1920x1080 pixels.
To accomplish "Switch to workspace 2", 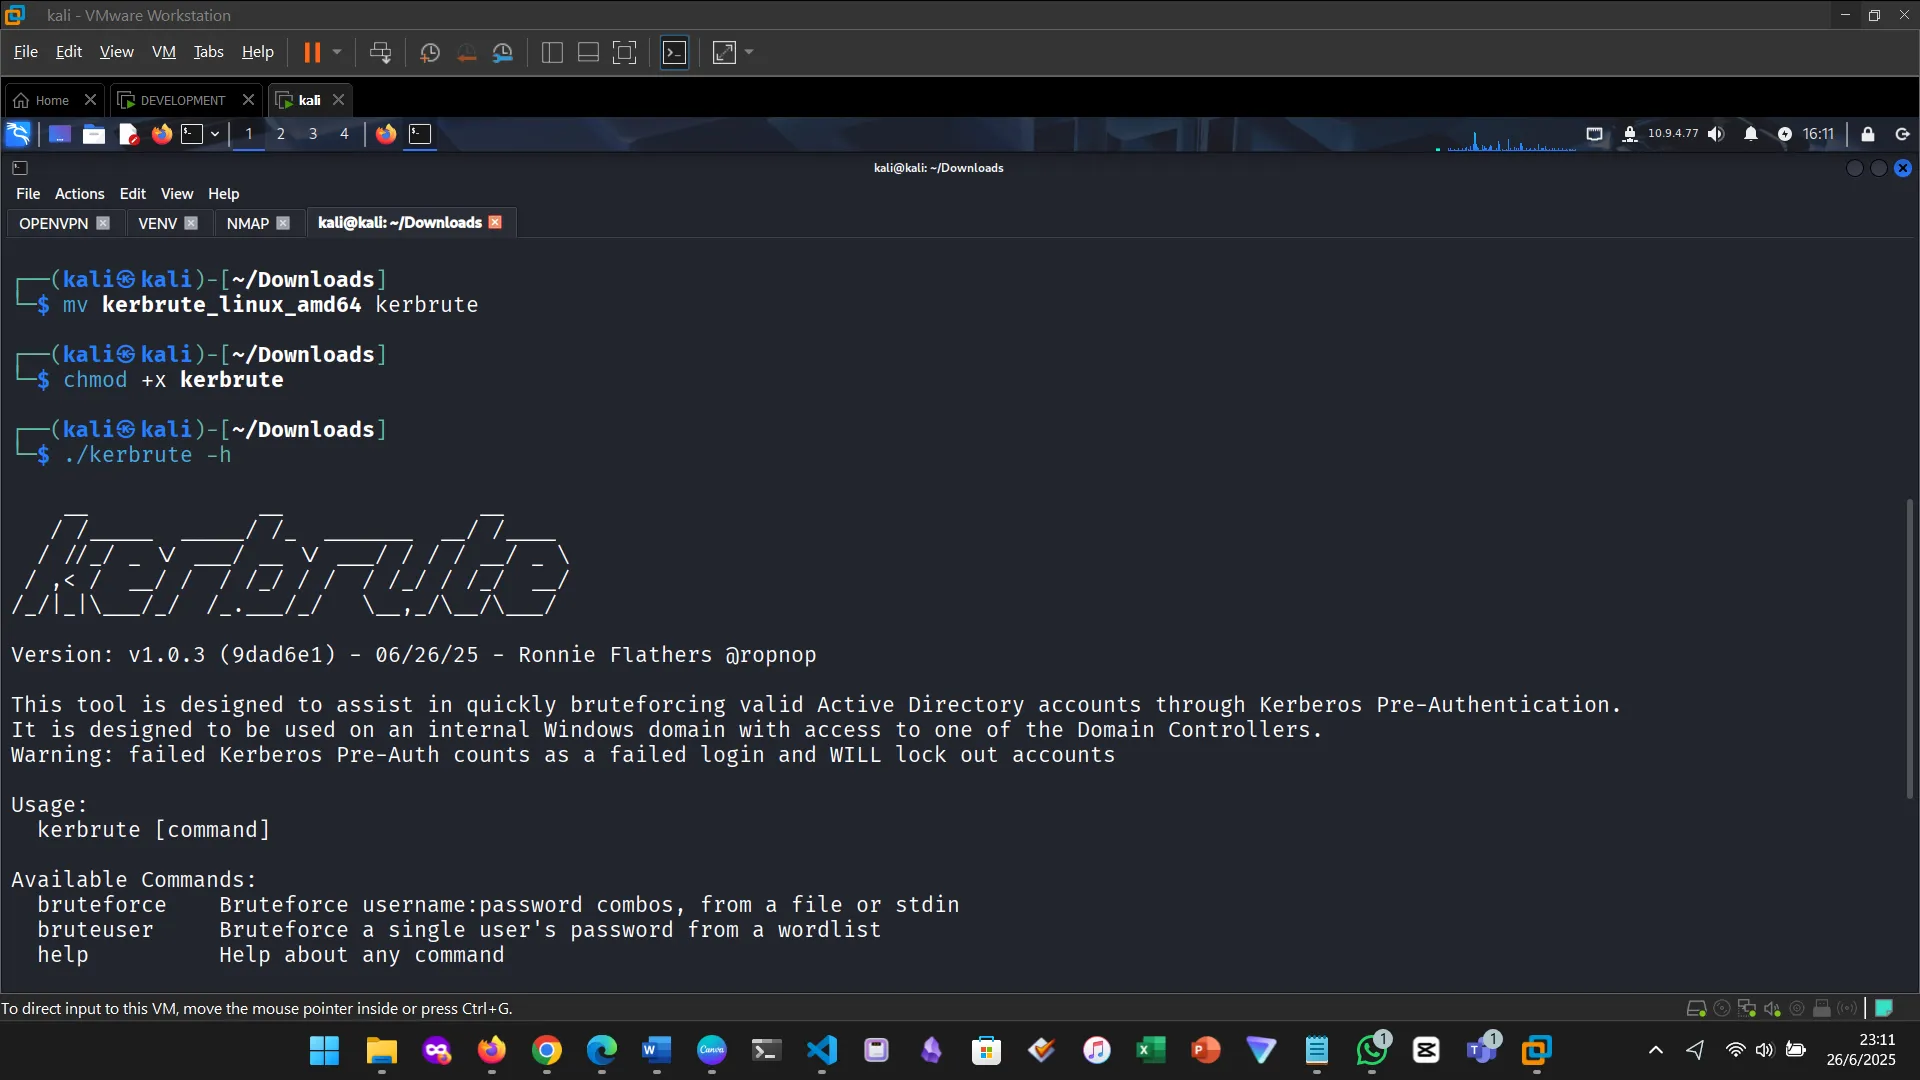I will pyautogui.click(x=281, y=134).
